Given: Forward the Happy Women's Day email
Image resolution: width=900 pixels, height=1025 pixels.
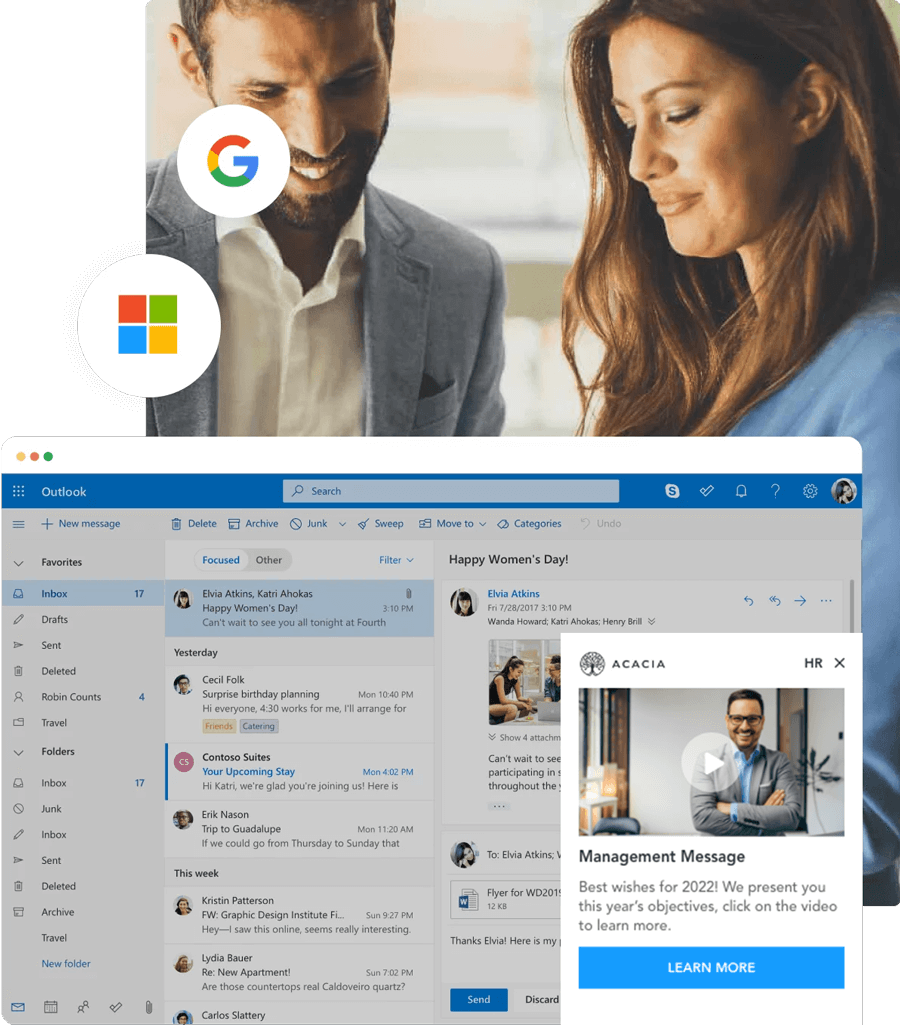Looking at the screenshot, I should (800, 601).
